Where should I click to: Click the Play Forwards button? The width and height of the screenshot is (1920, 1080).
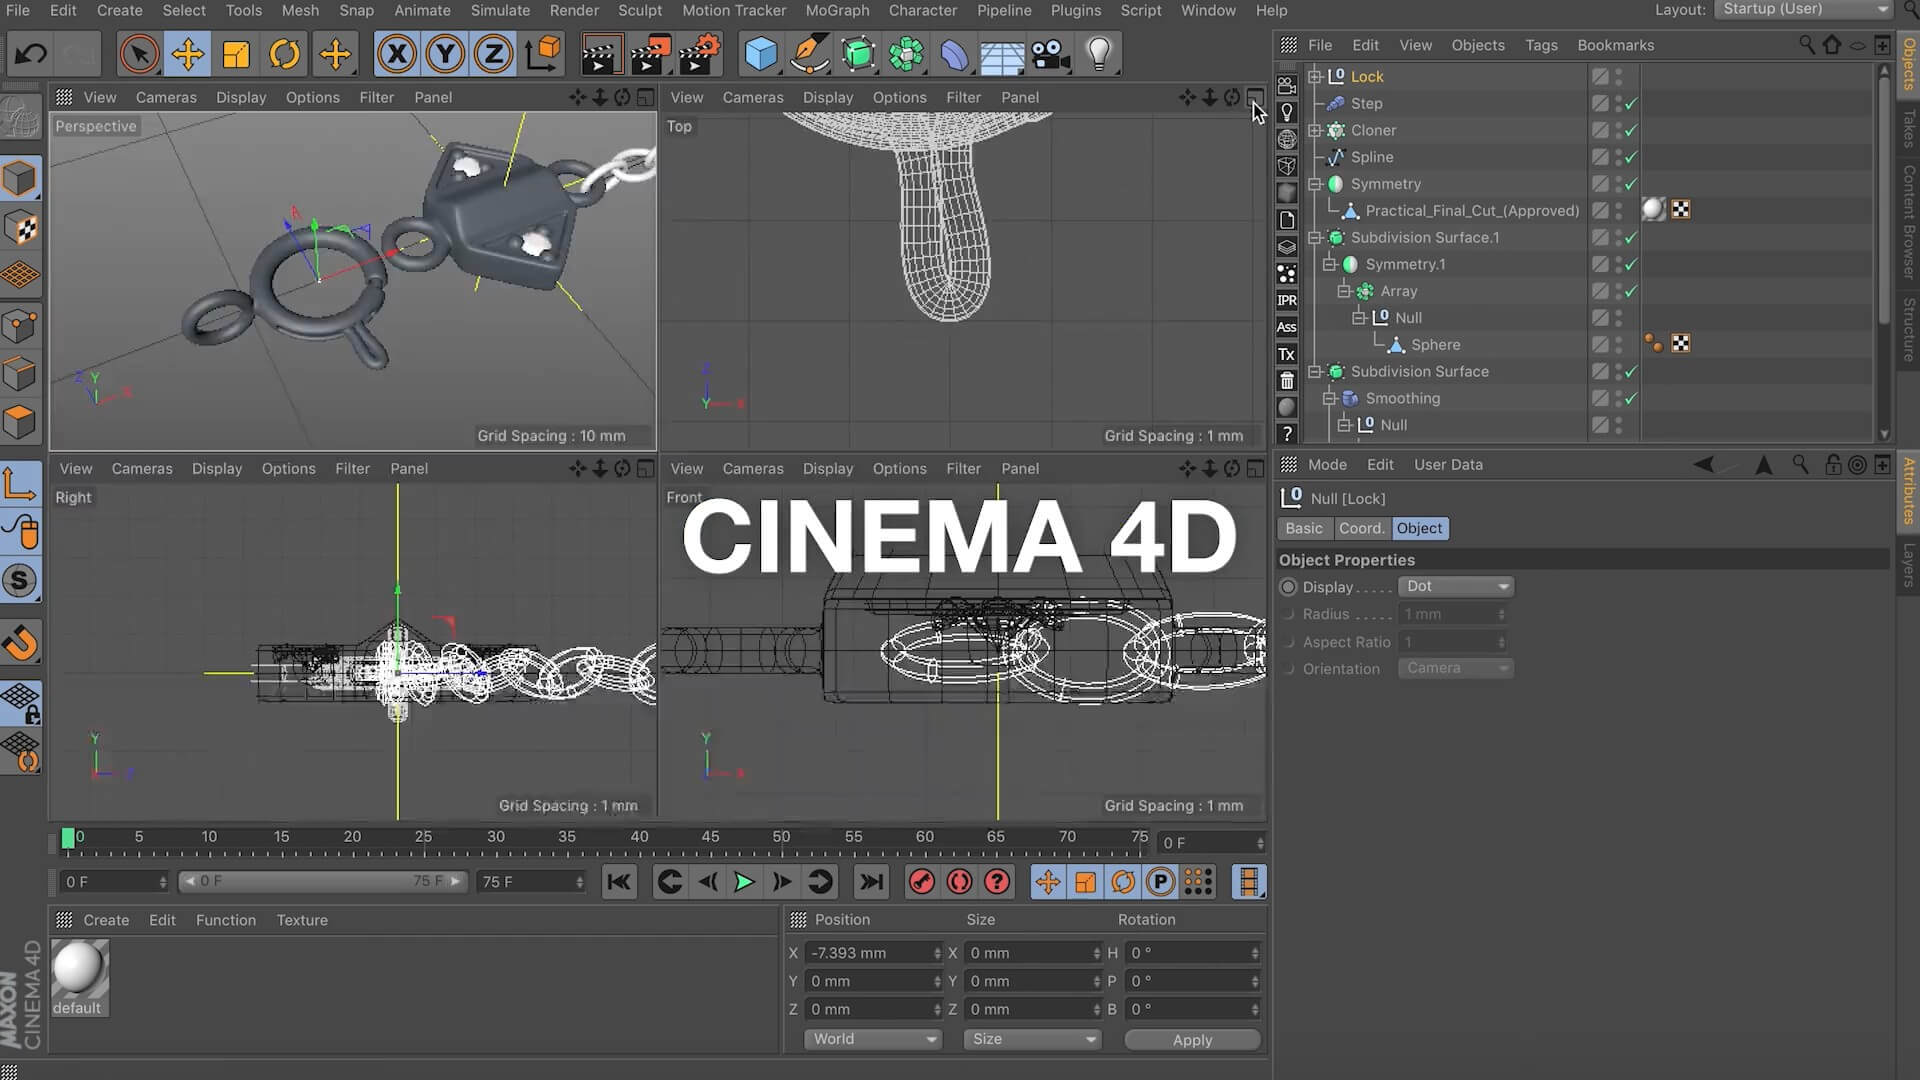pyautogui.click(x=744, y=882)
